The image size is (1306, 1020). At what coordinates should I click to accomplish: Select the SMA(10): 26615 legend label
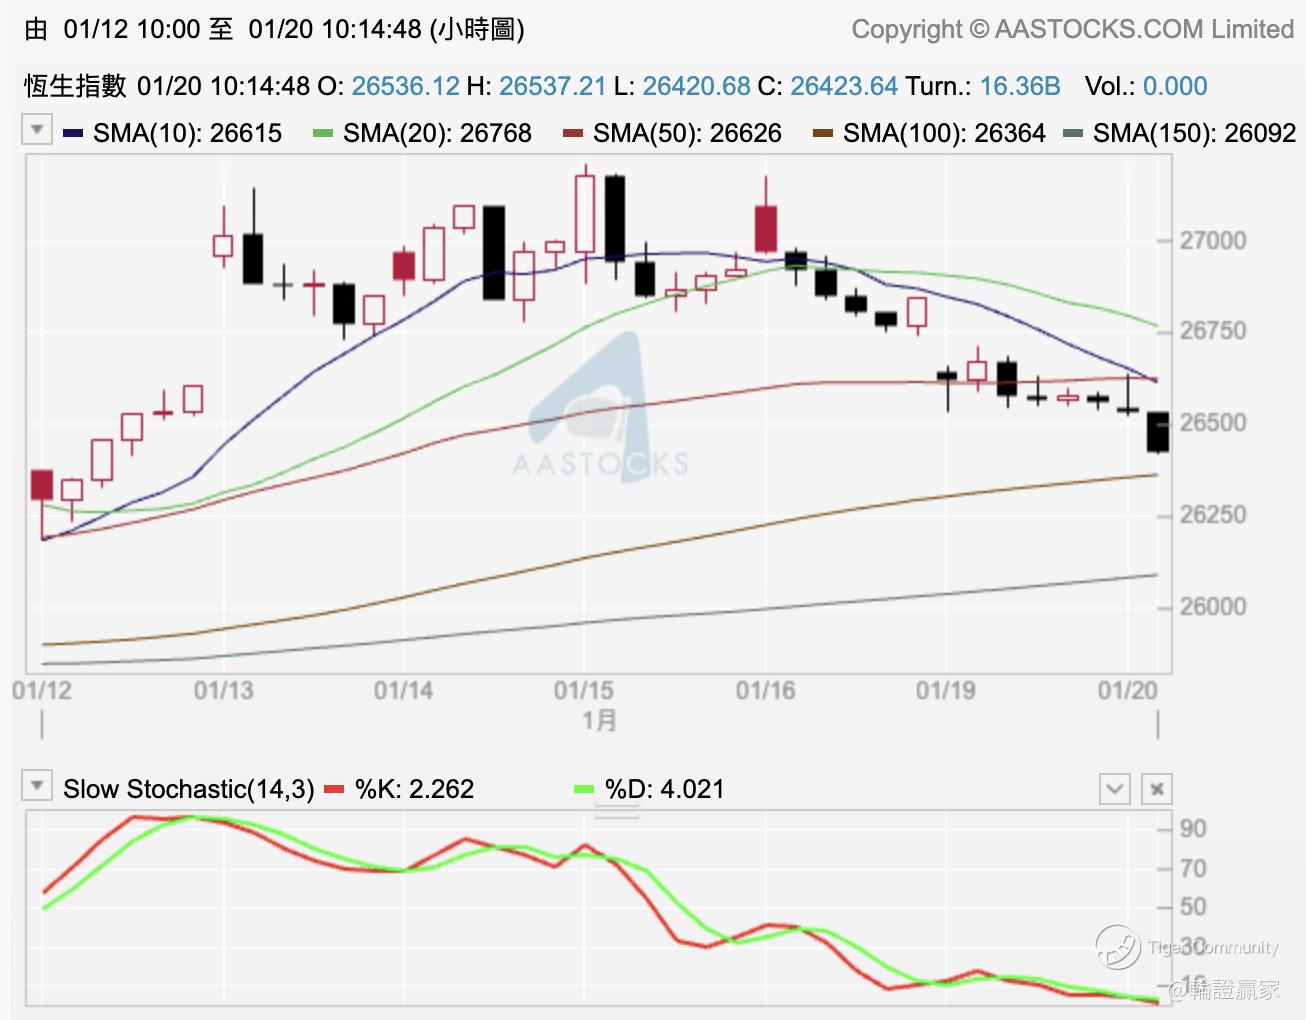coord(187,133)
